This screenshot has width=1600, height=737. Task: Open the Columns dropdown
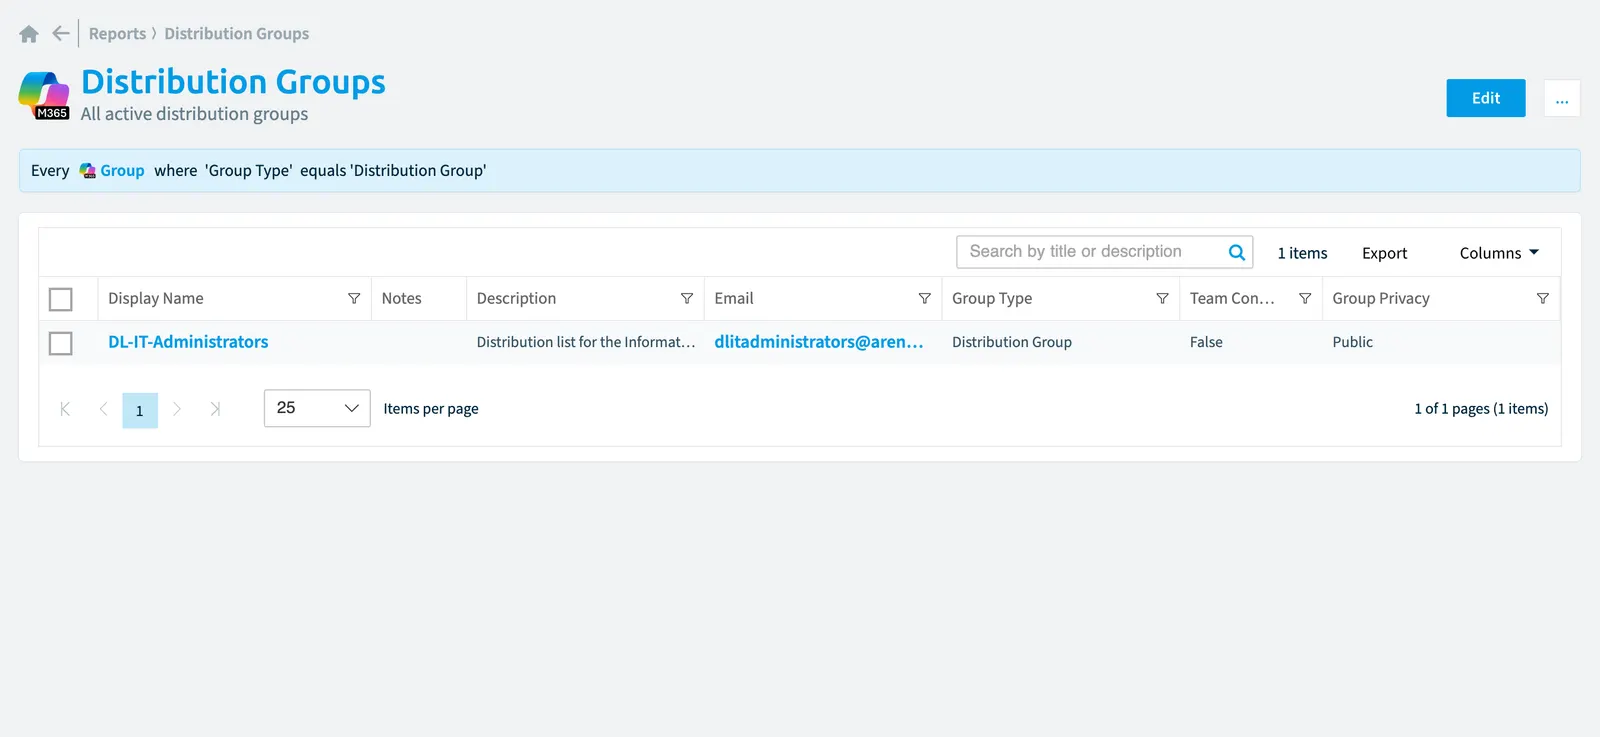click(1499, 253)
